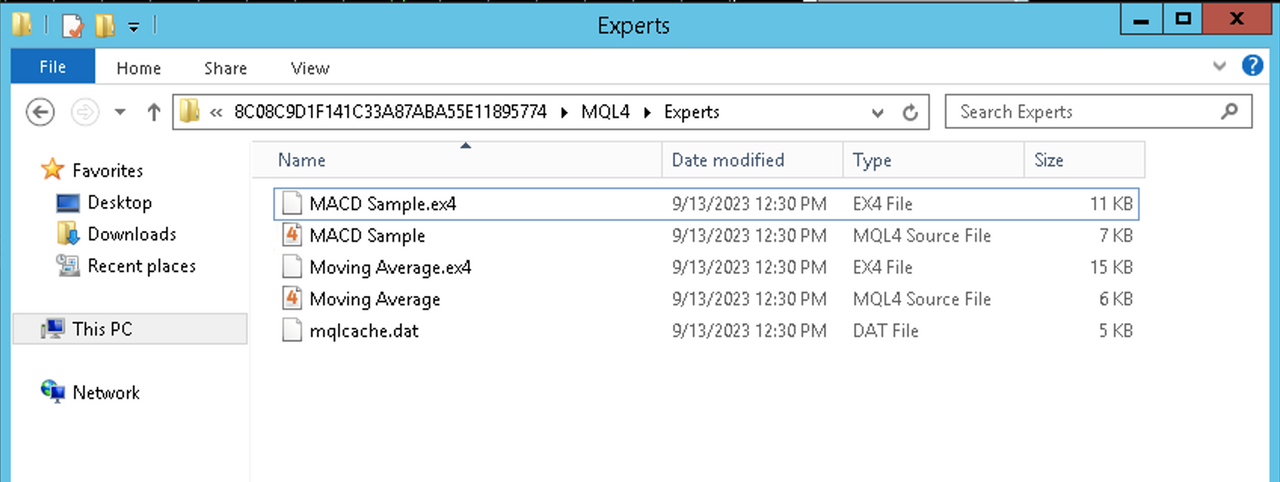
Task: Switch to the View ribbon tab
Action: click(x=310, y=68)
